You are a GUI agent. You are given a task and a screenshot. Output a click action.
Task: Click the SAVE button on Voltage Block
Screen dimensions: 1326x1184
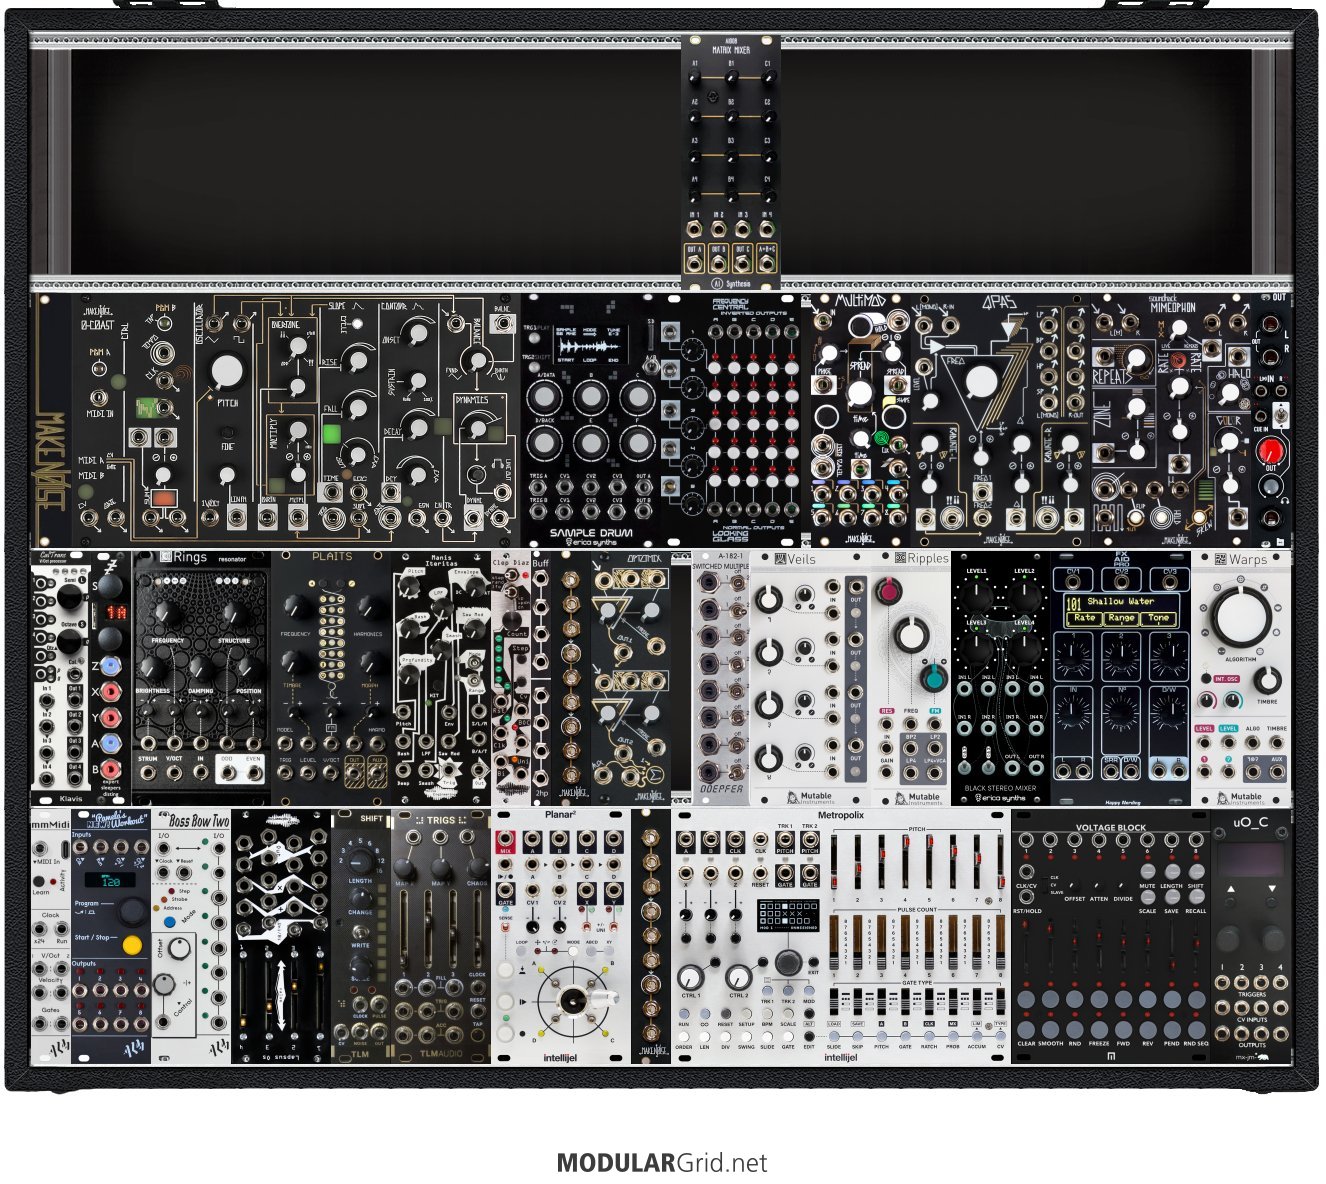(x=1171, y=897)
